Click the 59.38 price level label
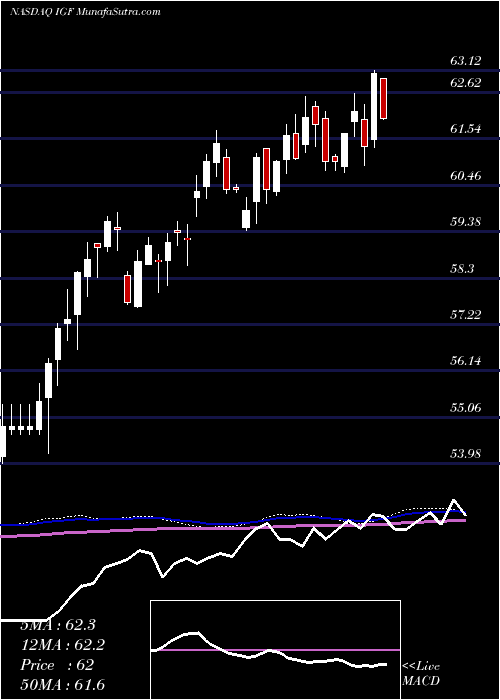Image resolution: width=500 pixels, height=700 pixels. coord(466,221)
